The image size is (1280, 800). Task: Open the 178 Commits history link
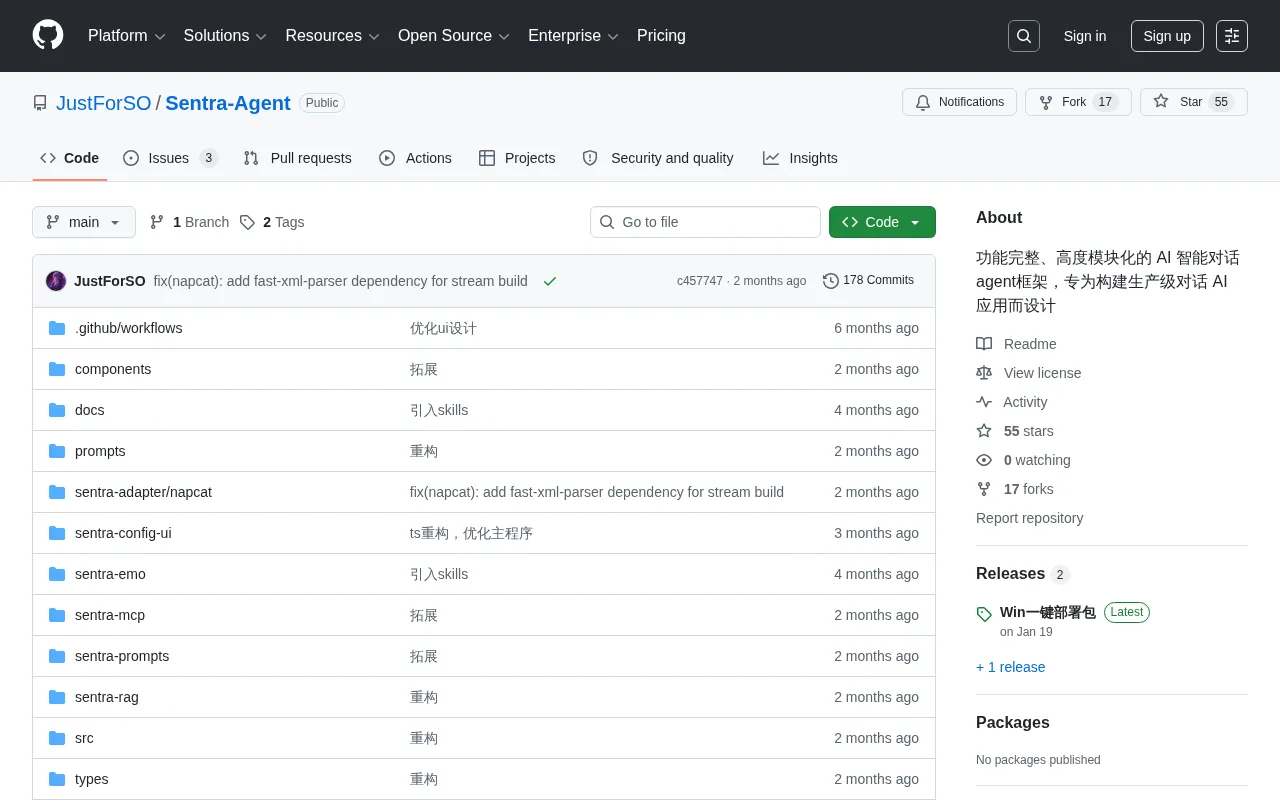[868, 281]
